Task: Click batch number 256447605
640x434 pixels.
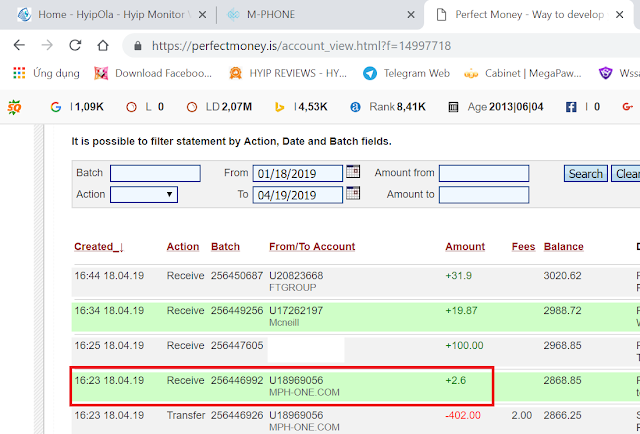Action: 237,345
